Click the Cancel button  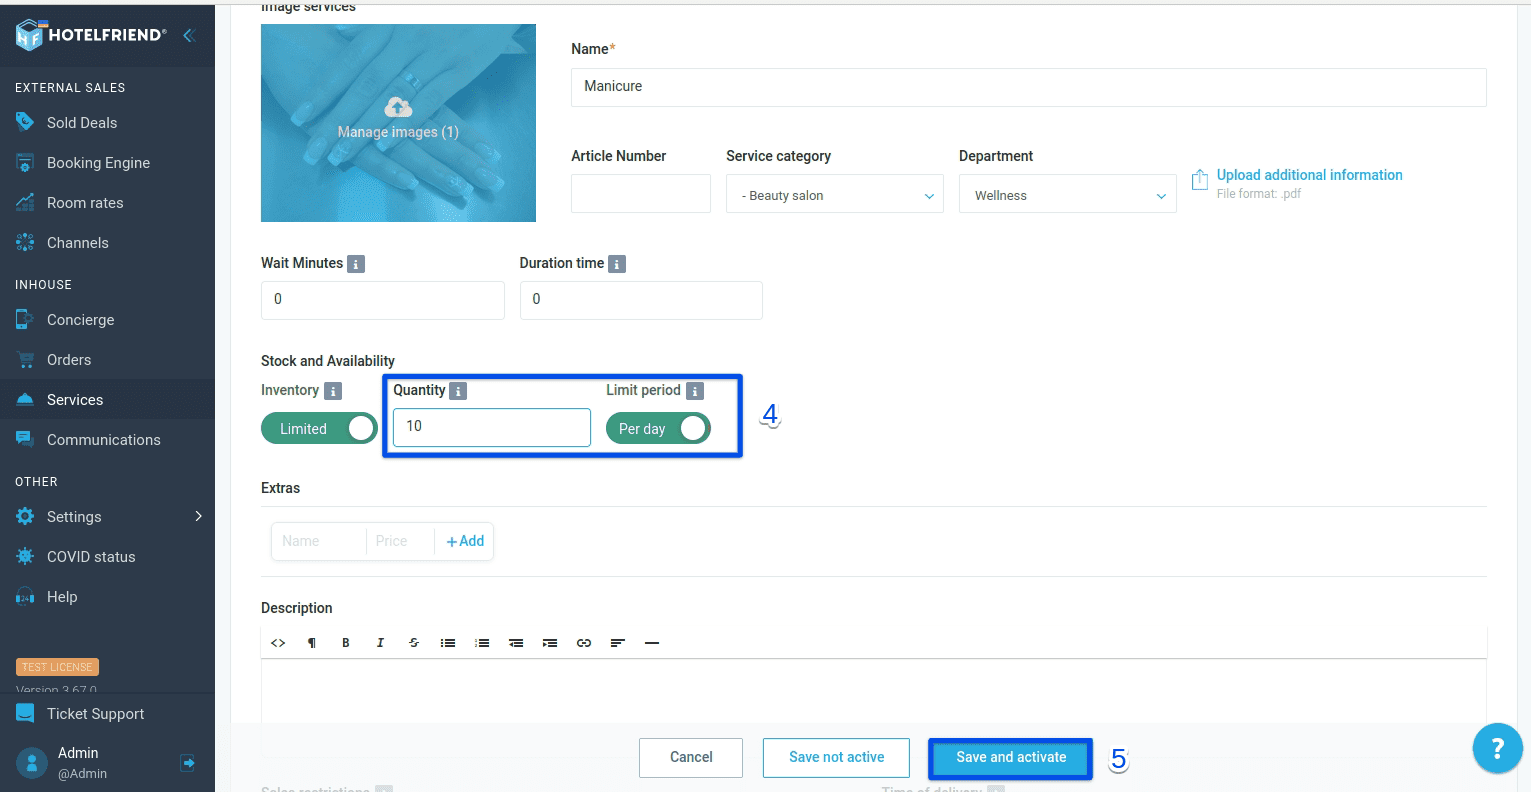point(691,757)
